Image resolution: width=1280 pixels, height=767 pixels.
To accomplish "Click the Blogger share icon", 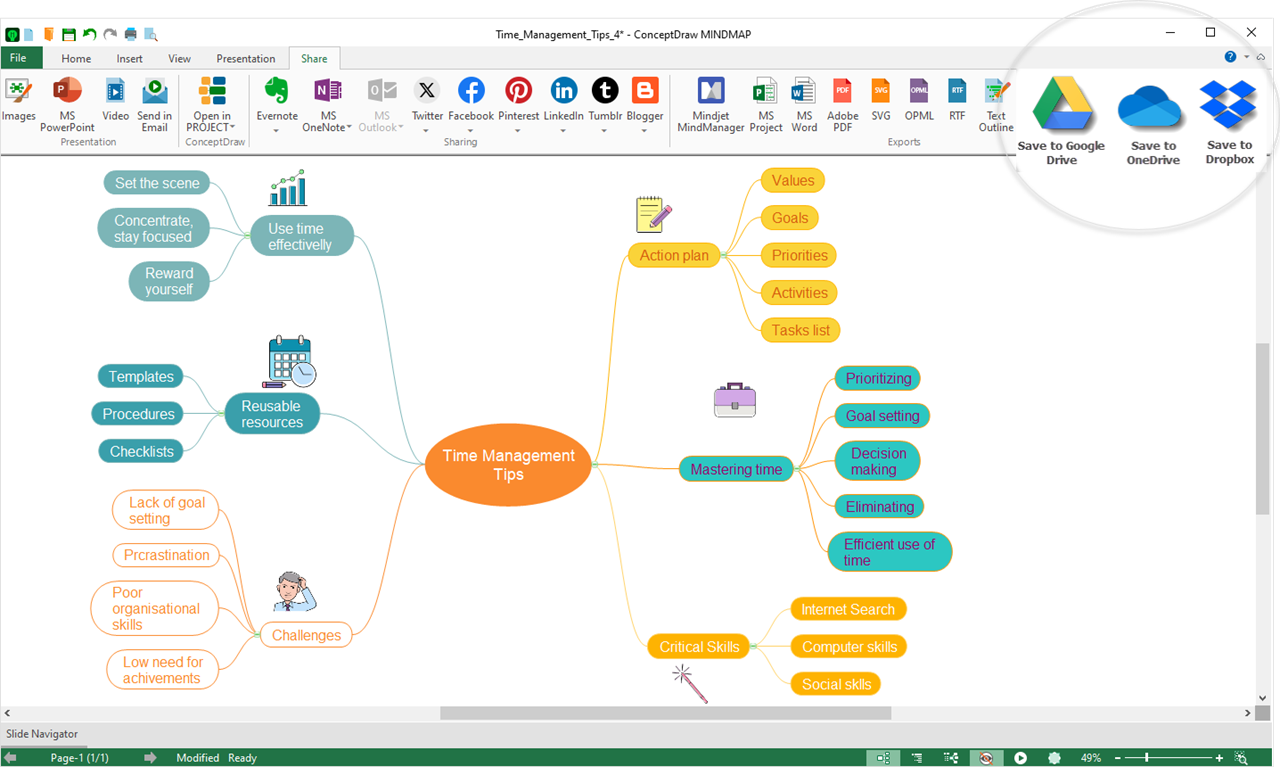I will pyautogui.click(x=645, y=91).
